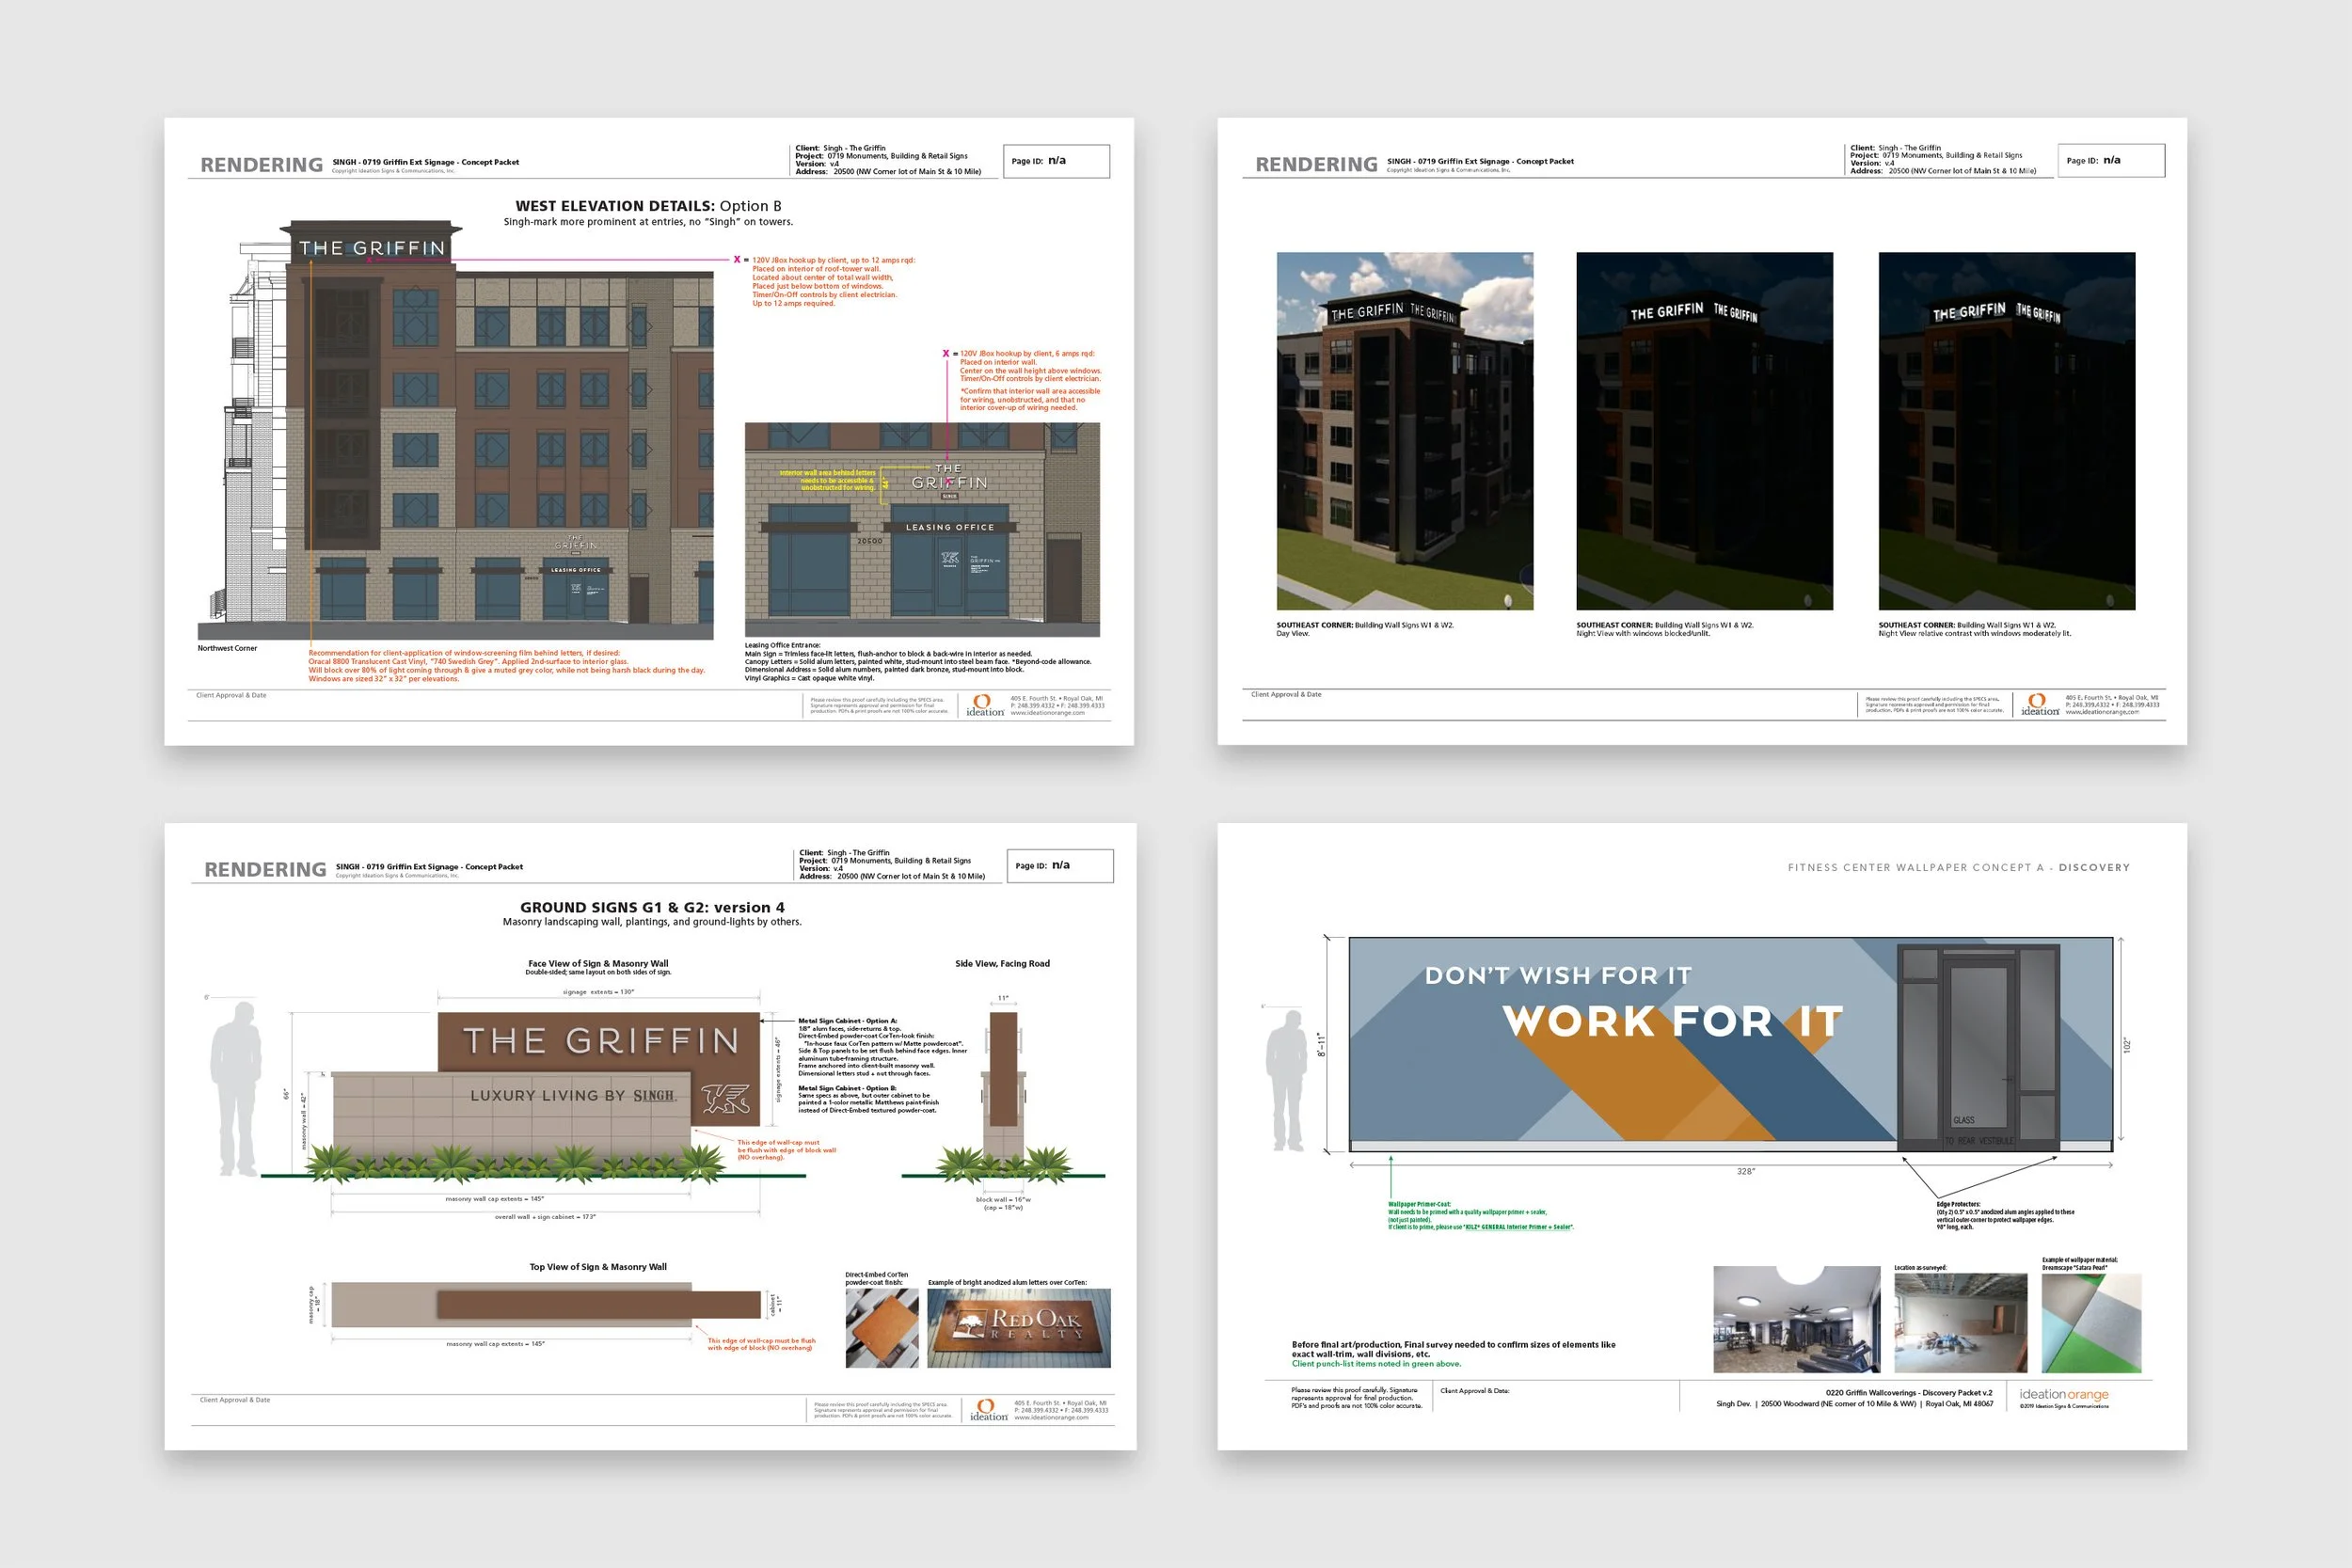Screen dimensions: 2352x1568
Task: Select the west elevation building illustration
Action: (x=455, y=430)
